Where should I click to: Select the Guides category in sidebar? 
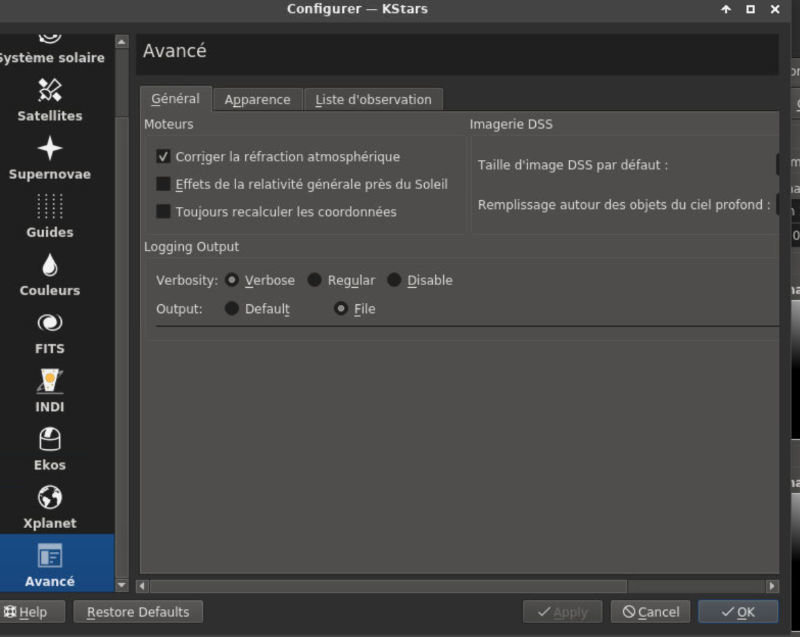coord(49,217)
